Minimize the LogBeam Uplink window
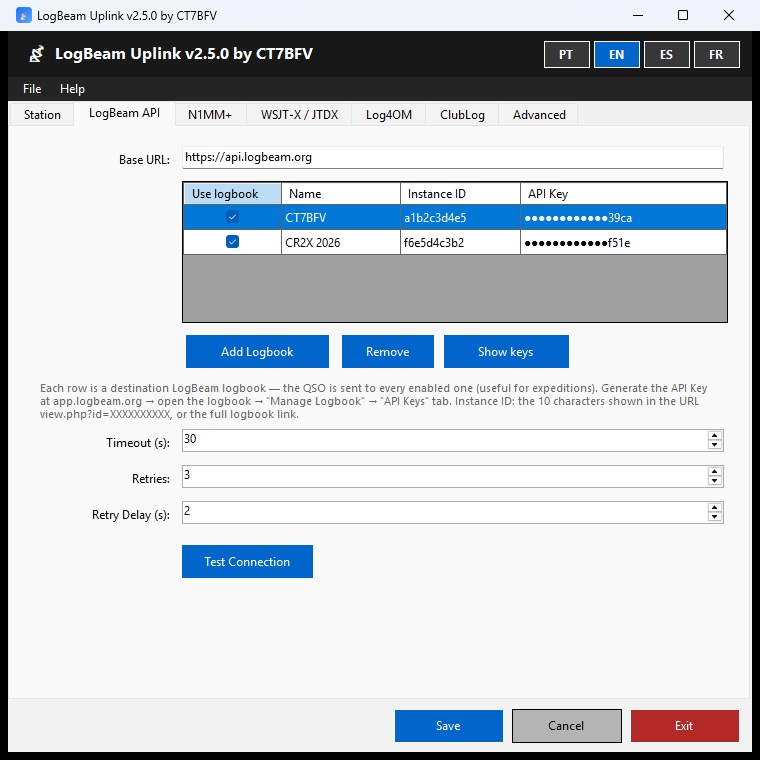Image resolution: width=760 pixels, height=760 pixels. click(638, 16)
